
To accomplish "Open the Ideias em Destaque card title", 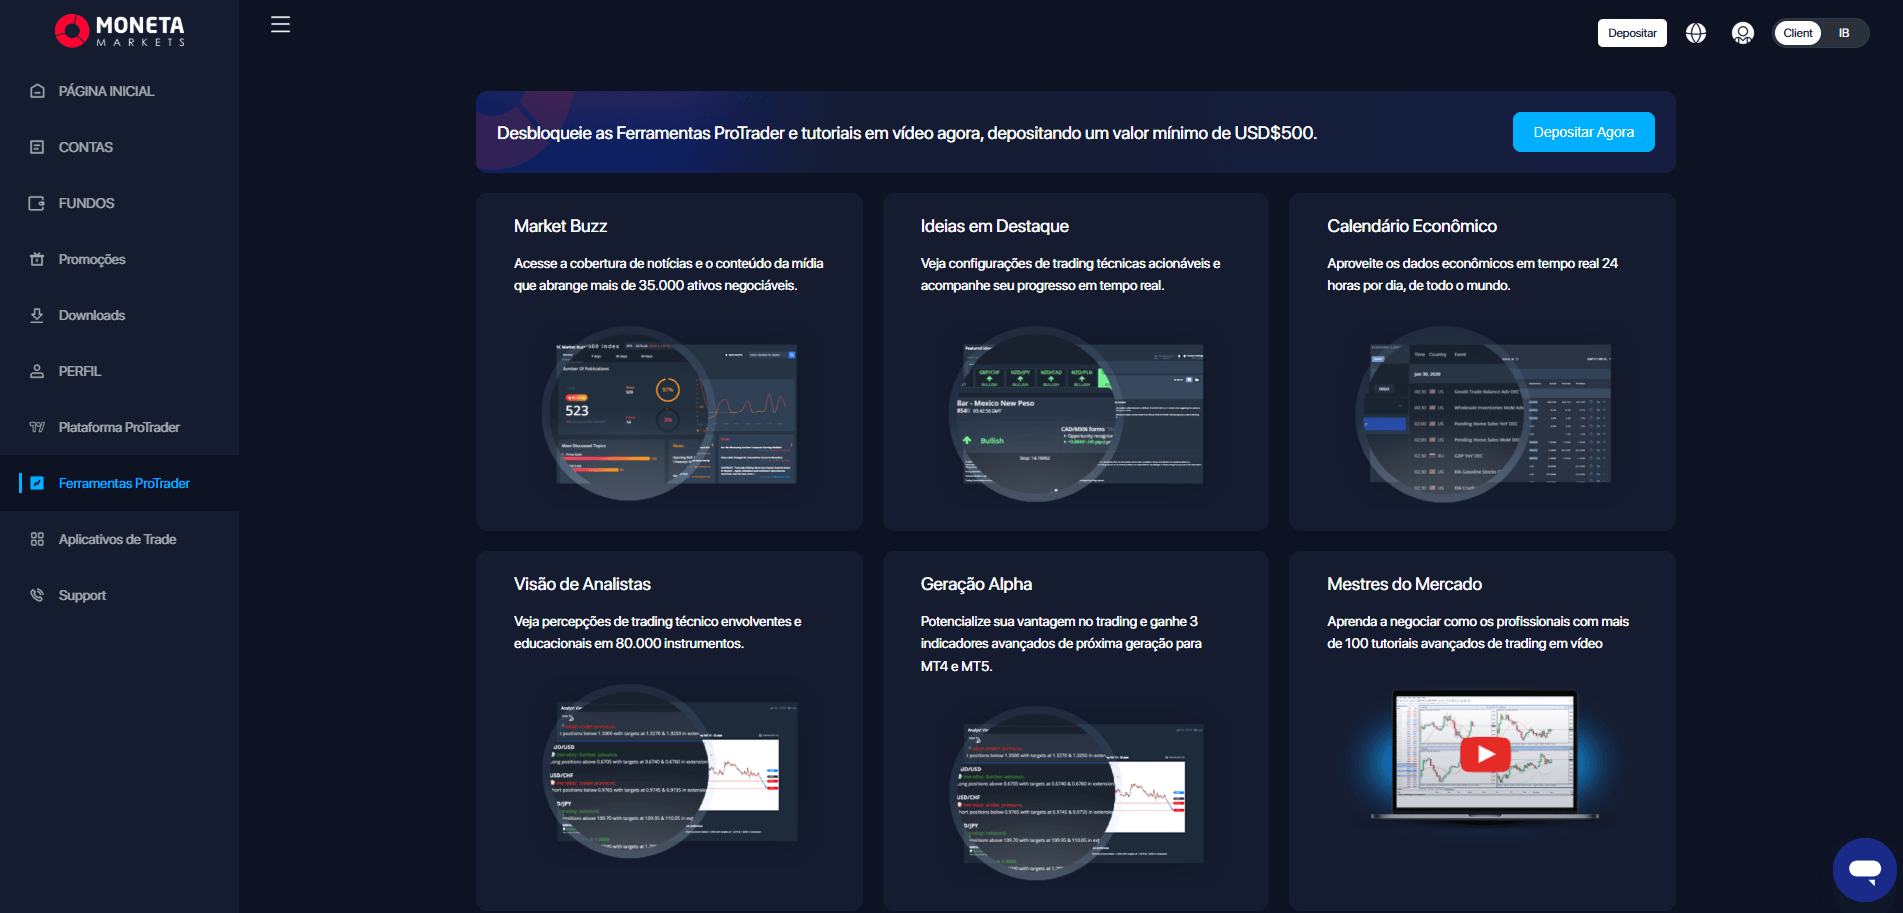I will (x=994, y=226).
